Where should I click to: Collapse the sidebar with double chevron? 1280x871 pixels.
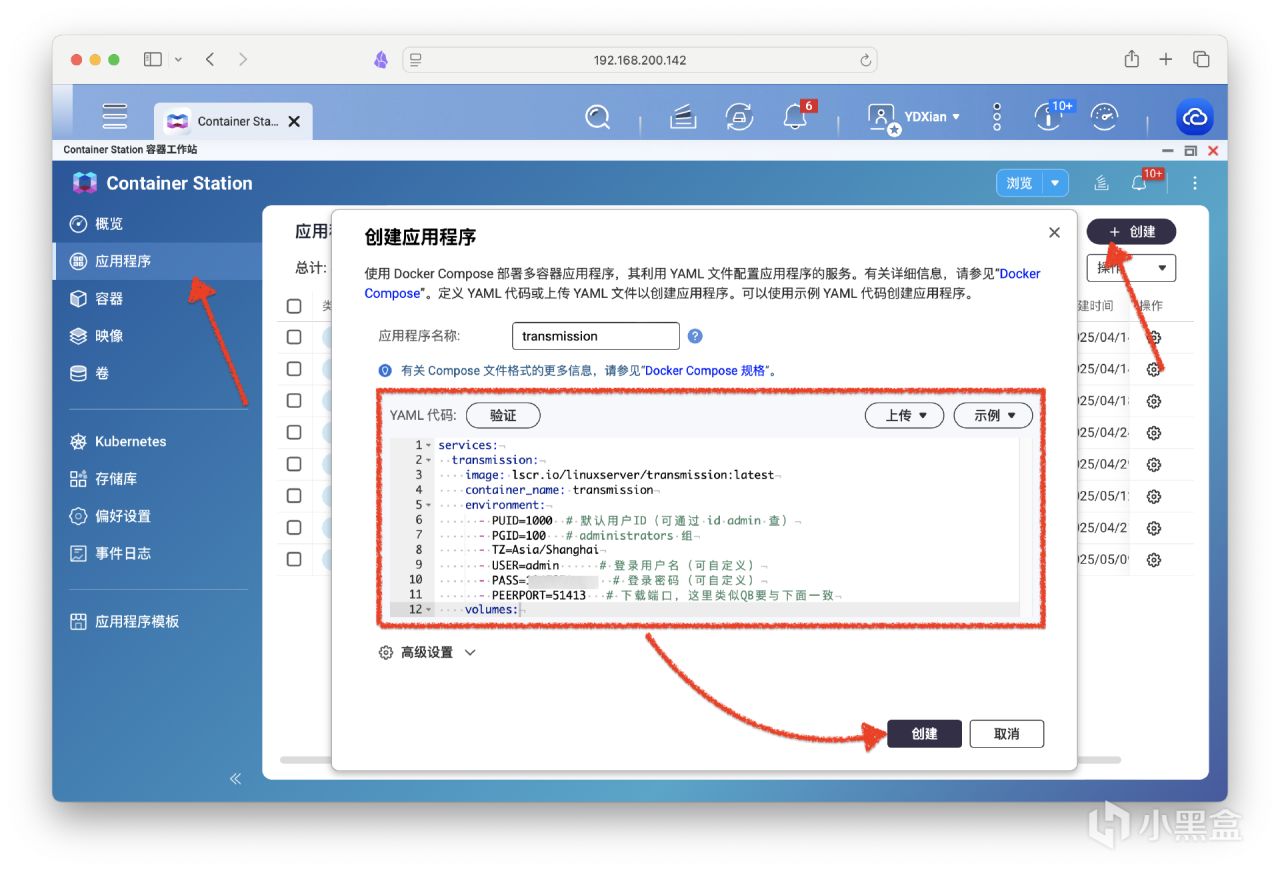235,778
